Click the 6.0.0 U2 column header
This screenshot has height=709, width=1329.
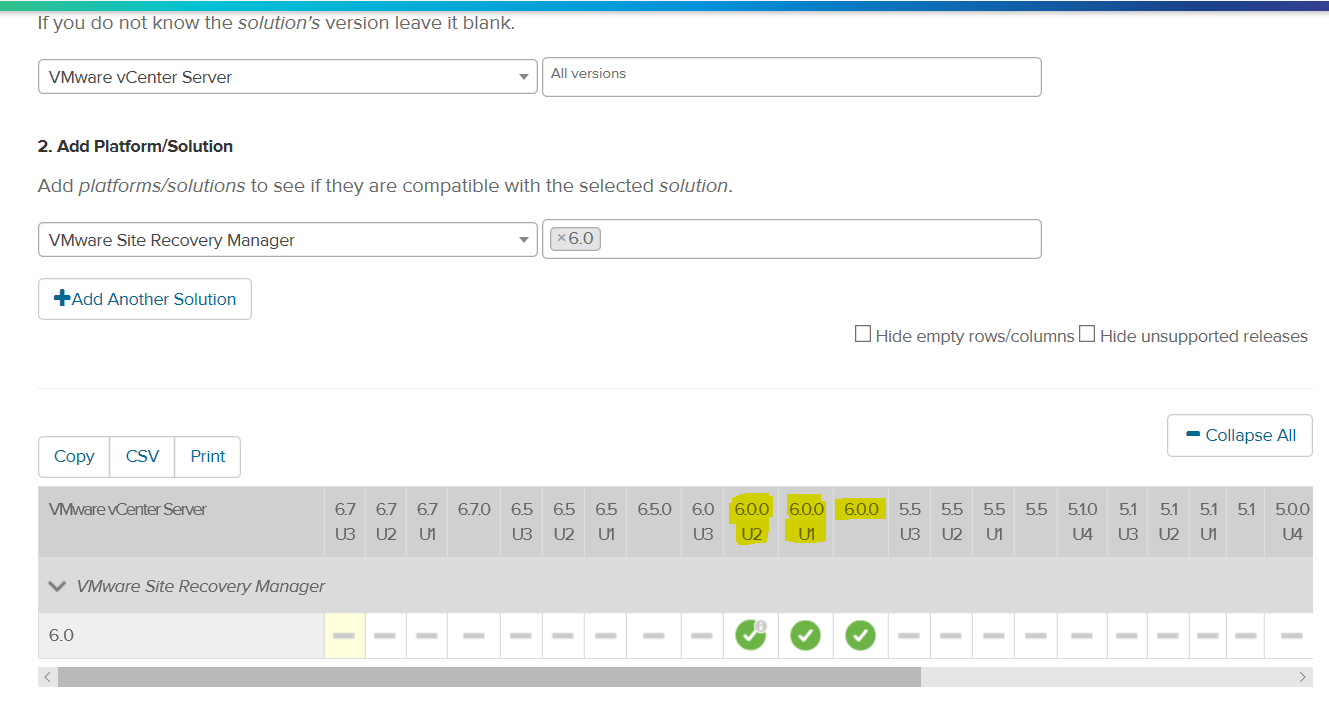point(751,521)
